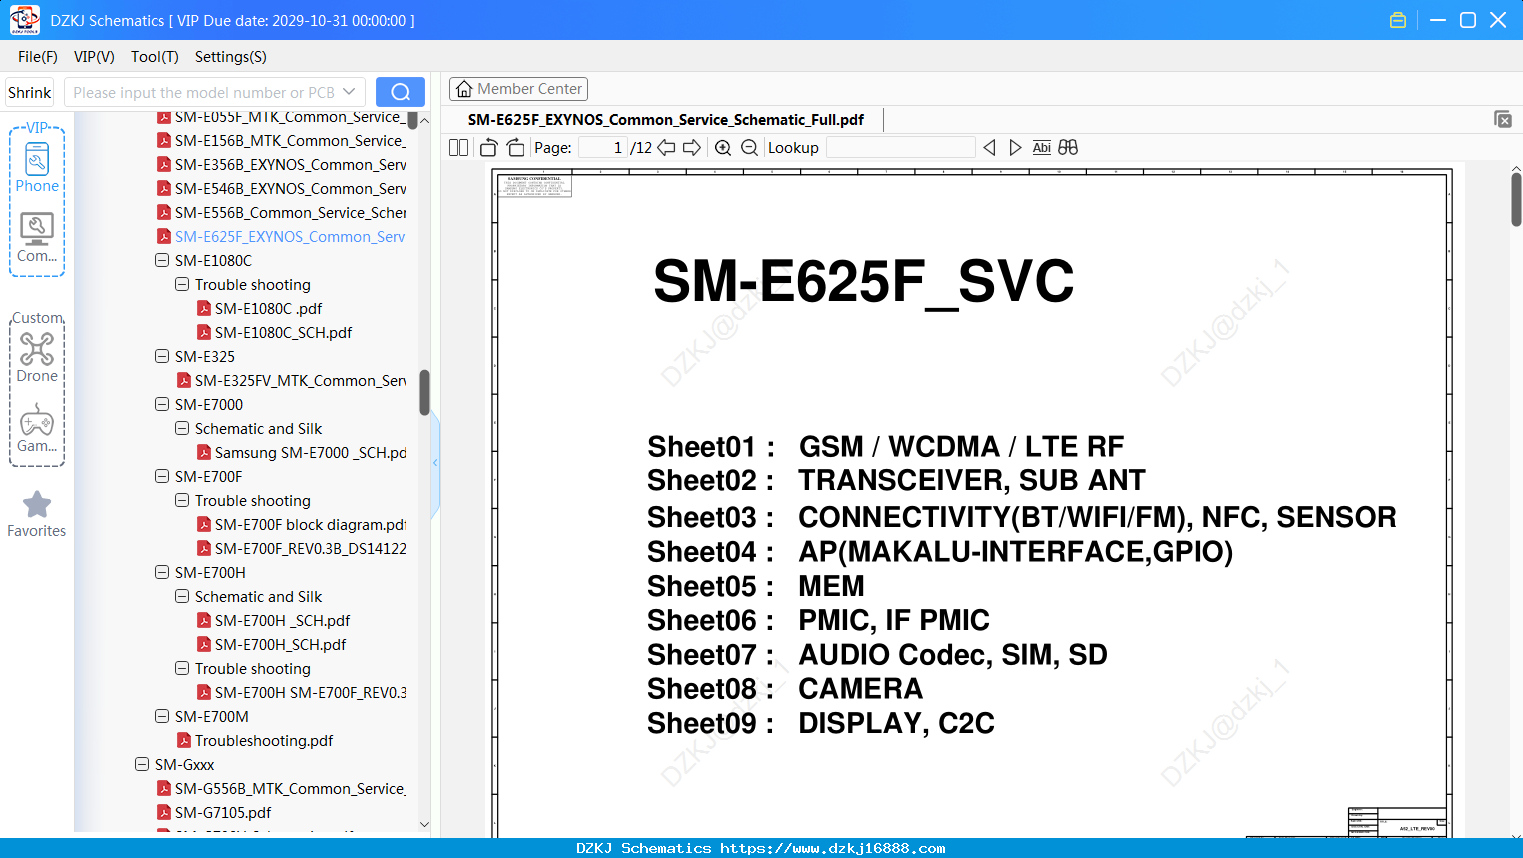Collapse Trouble shooting under SM-E1080C
This screenshot has height=858, width=1523.
[182, 285]
